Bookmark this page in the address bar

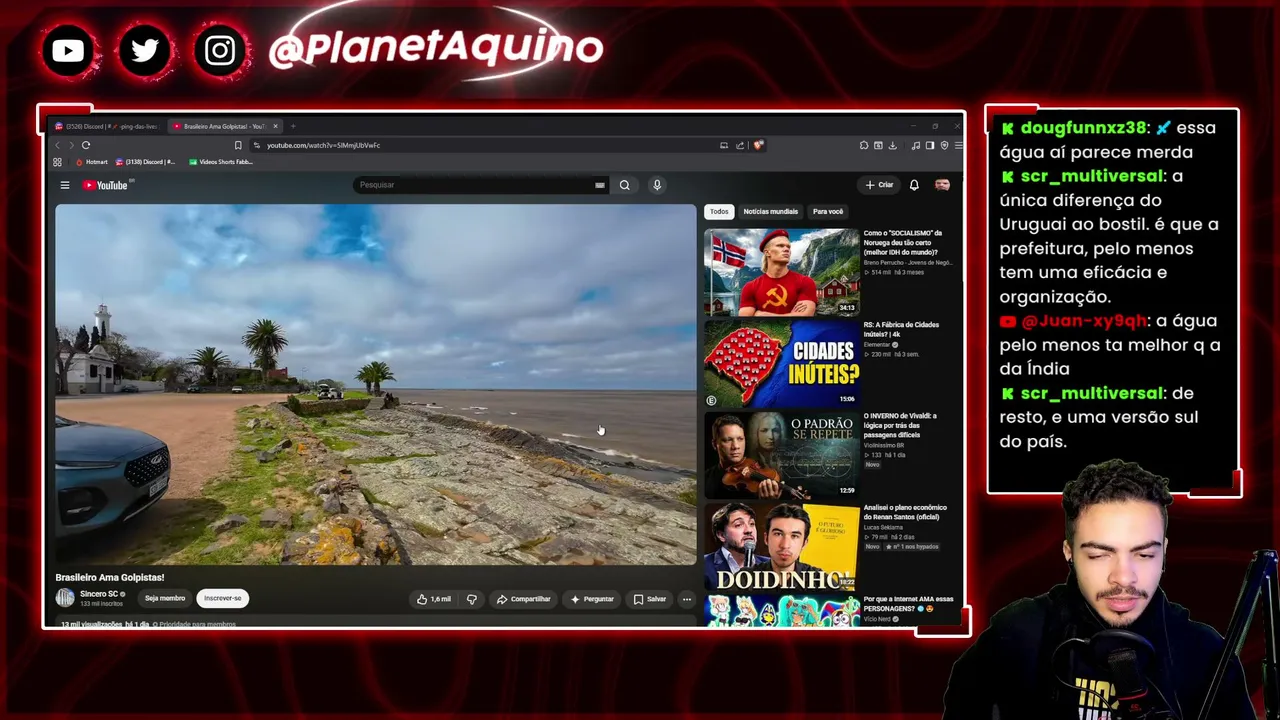coord(238,145)
